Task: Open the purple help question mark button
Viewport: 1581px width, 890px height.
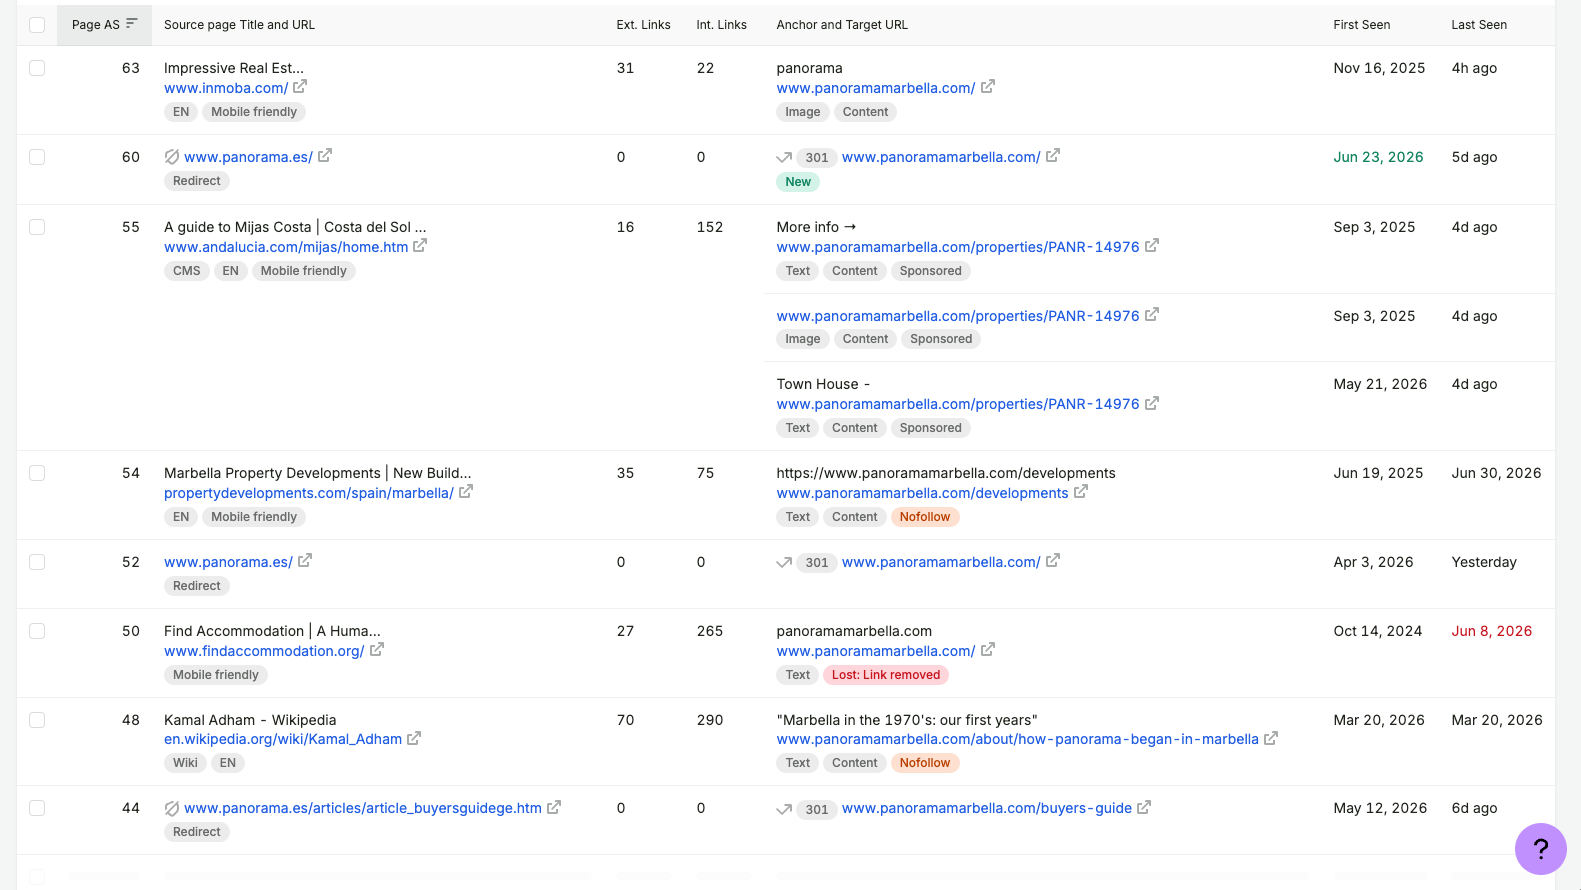Action: point(1541,849)
